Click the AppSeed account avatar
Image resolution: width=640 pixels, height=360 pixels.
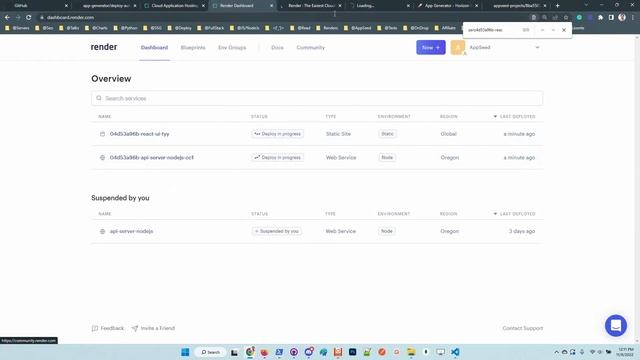[458, 47]
